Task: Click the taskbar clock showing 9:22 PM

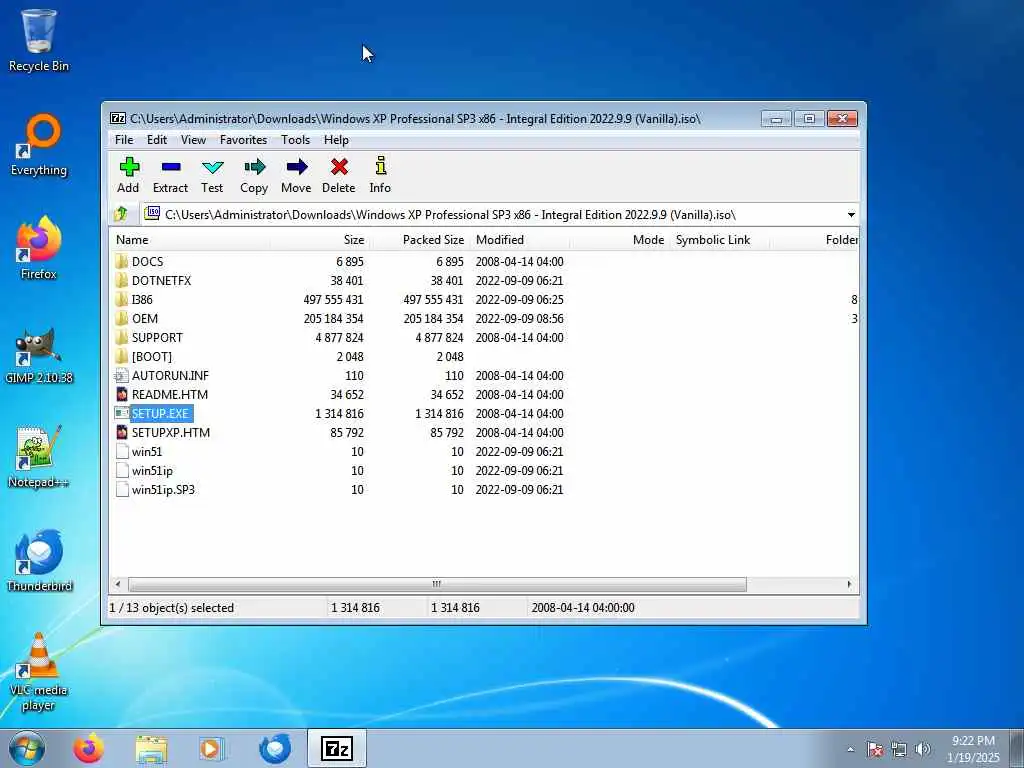Action: [x=973, y=749]
